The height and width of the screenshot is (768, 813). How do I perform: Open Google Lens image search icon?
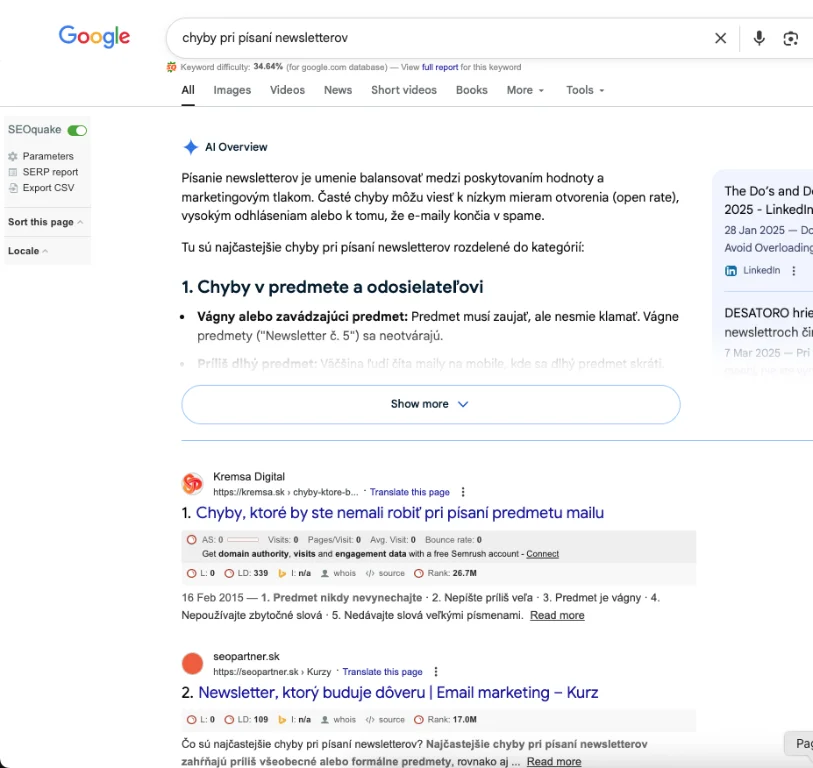pyautogui.click(x=791, y=38)
